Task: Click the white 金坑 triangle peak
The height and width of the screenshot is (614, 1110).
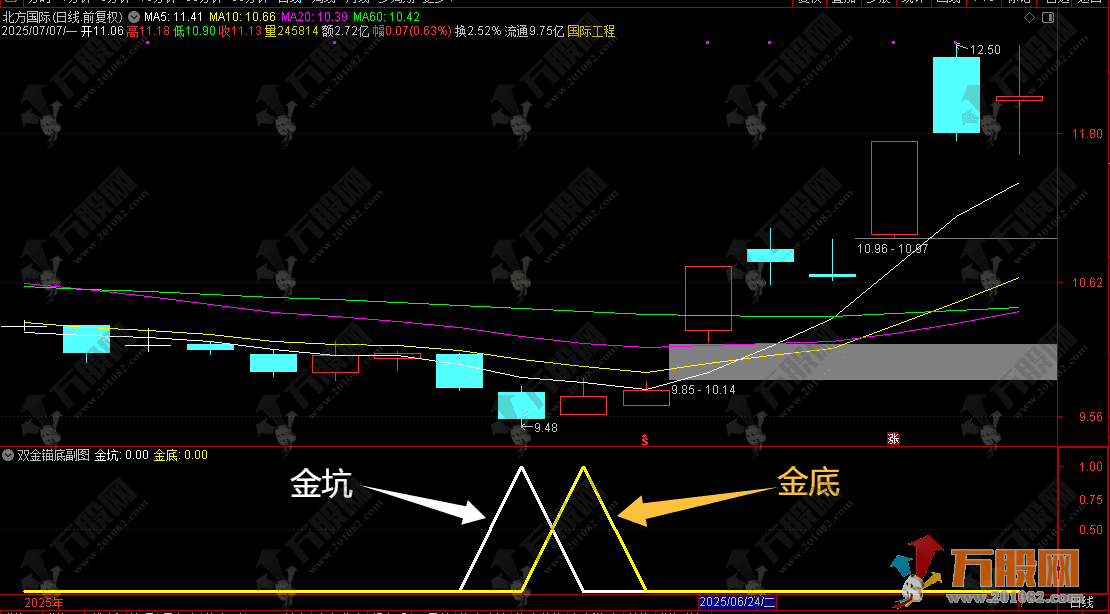Action: [x=522, y=468]
